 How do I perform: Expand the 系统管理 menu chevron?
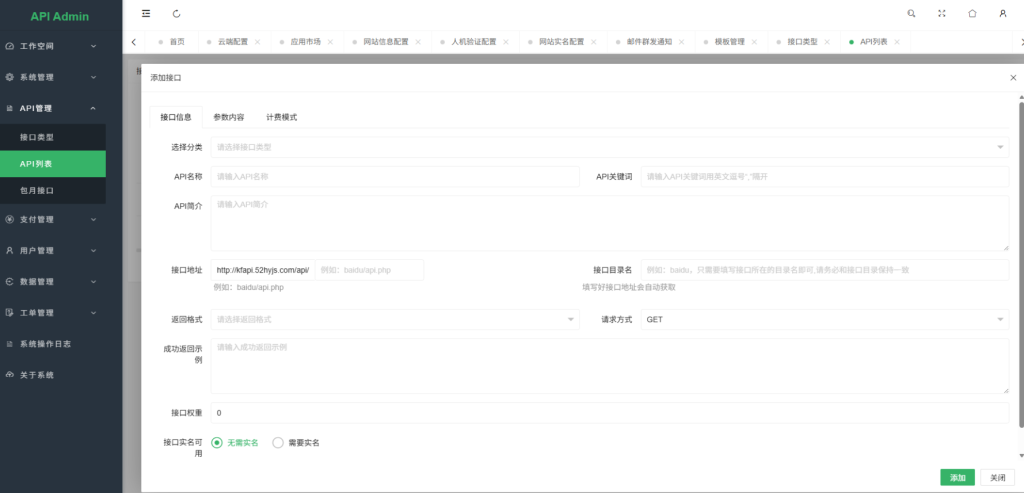pos(93,77)
